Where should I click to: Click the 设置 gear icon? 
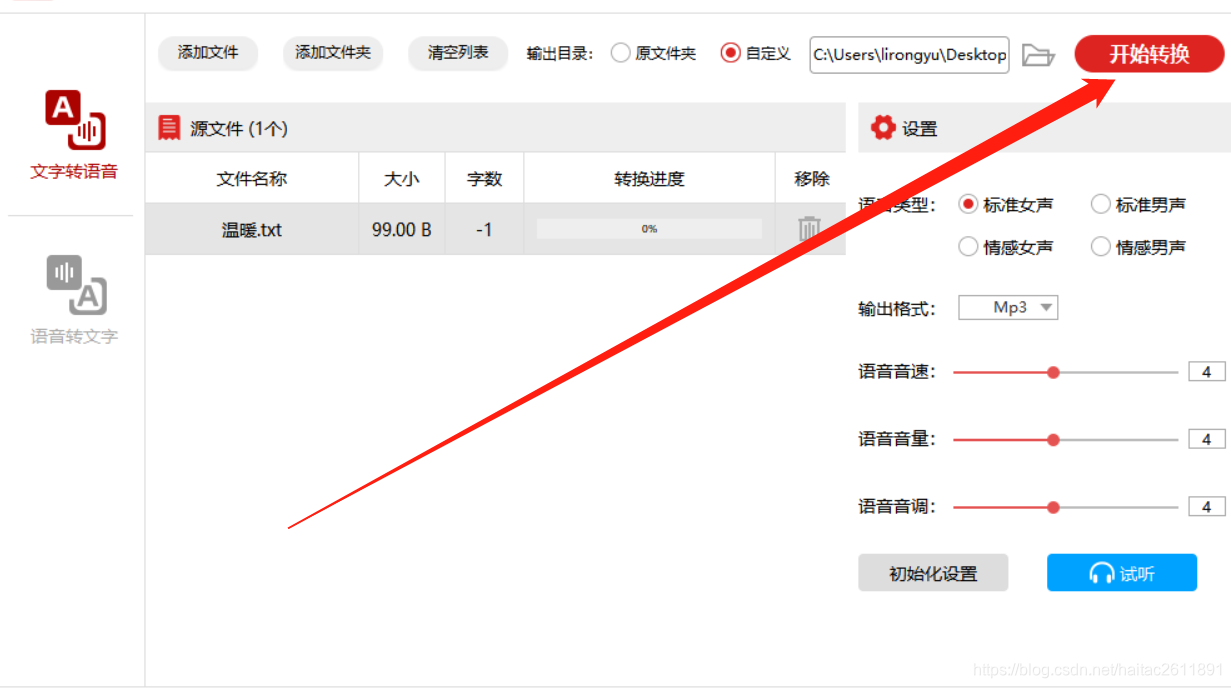[x=883, y=128]
